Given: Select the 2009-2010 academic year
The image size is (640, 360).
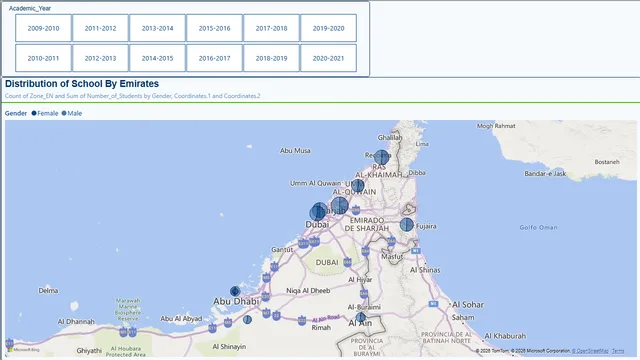Looking at the screenshot, I should [x=43, y=28].
